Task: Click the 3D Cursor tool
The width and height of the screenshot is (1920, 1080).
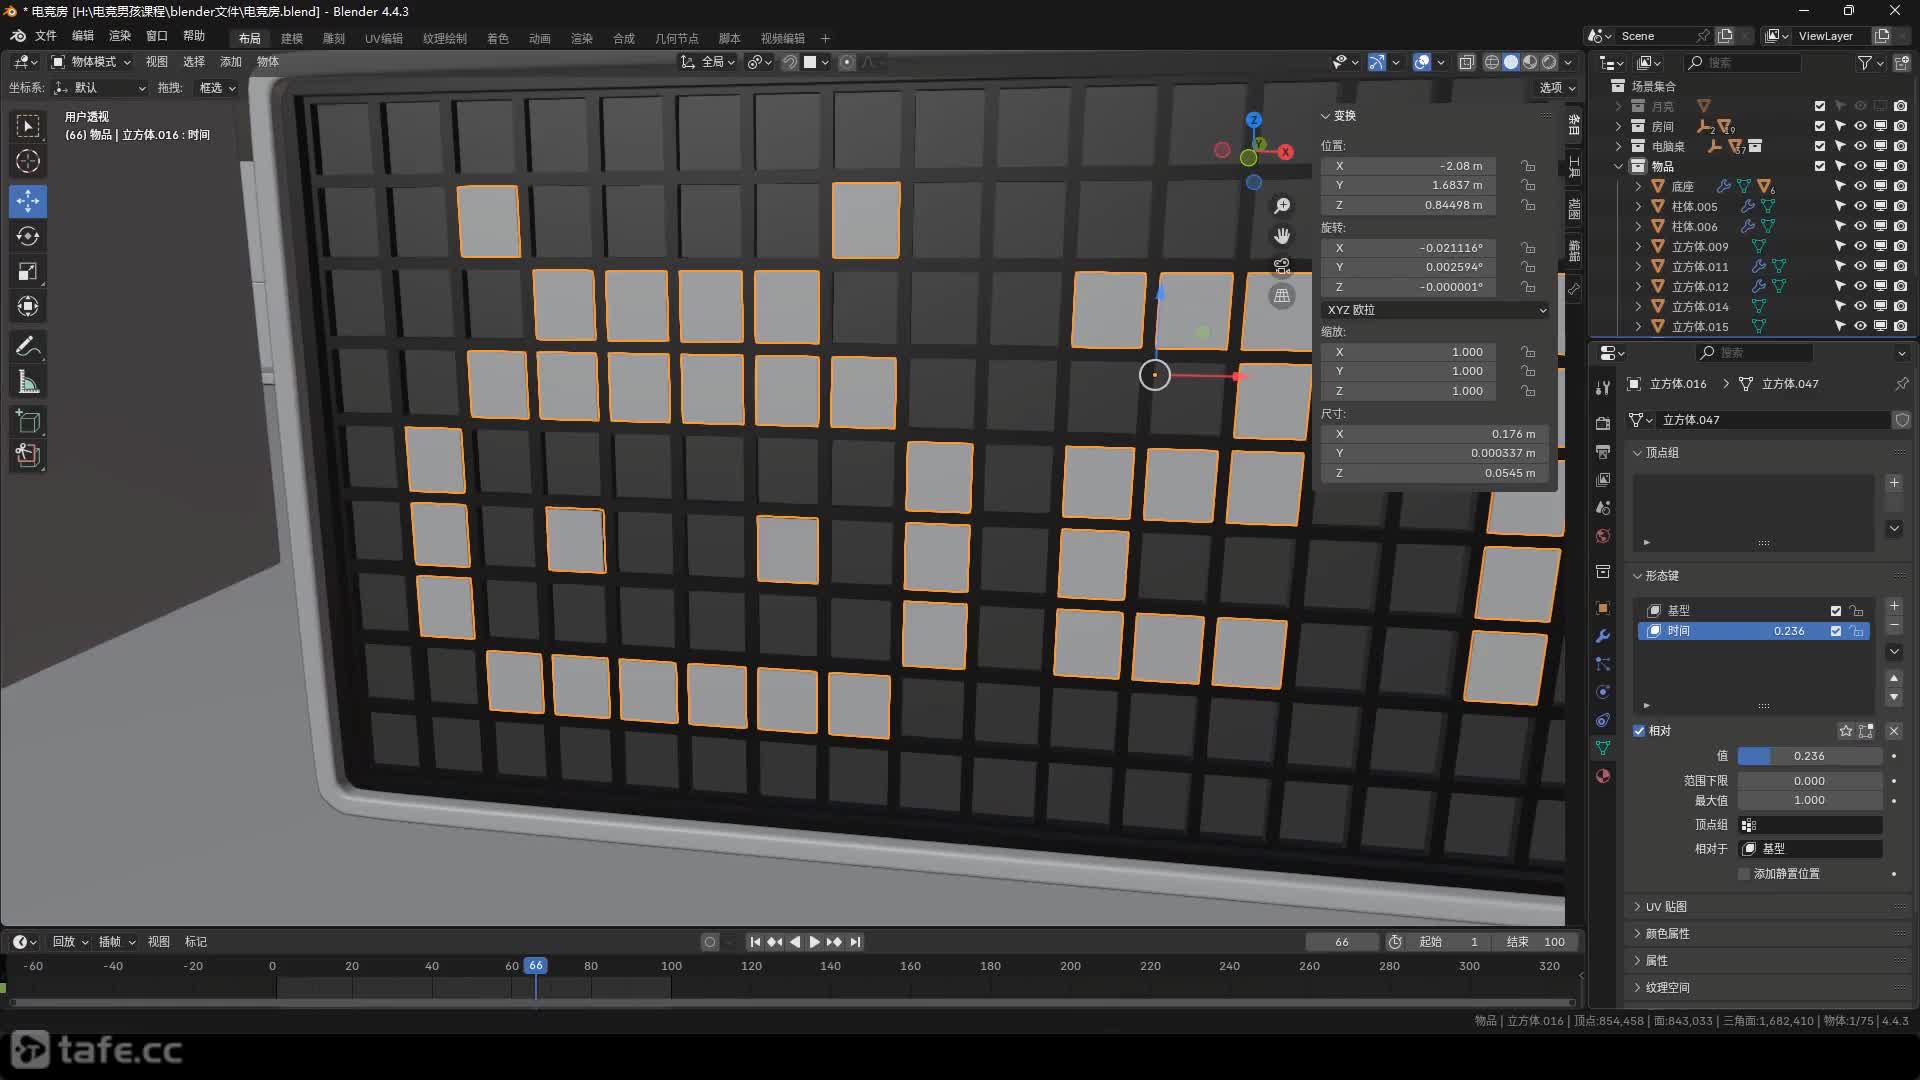Action: point(28,161)
